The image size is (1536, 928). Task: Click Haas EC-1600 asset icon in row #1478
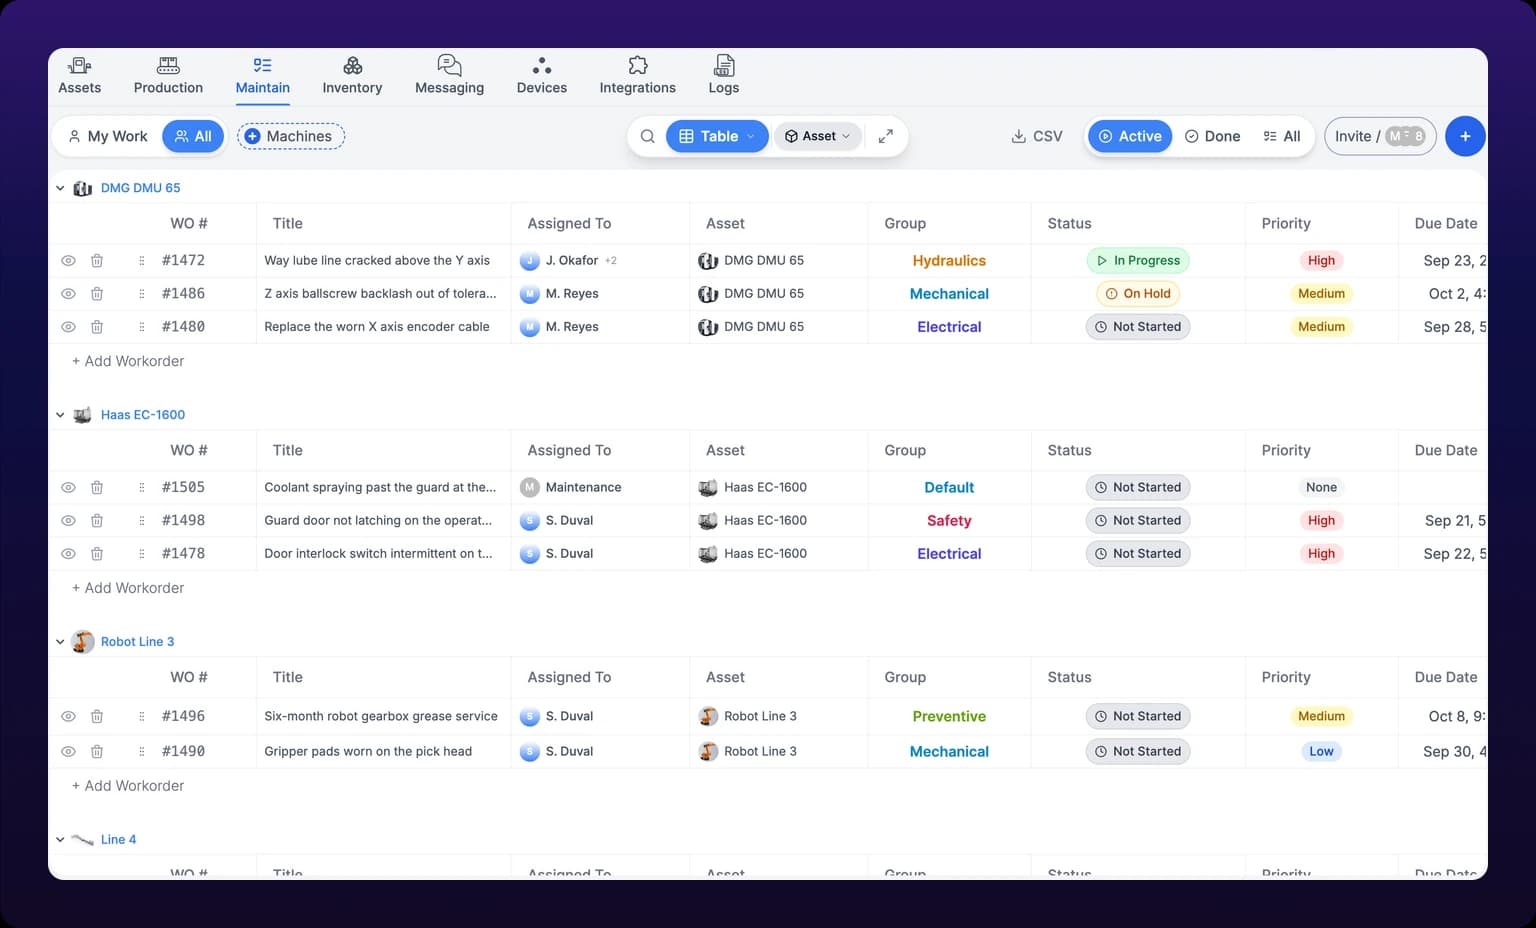[708, 553]
